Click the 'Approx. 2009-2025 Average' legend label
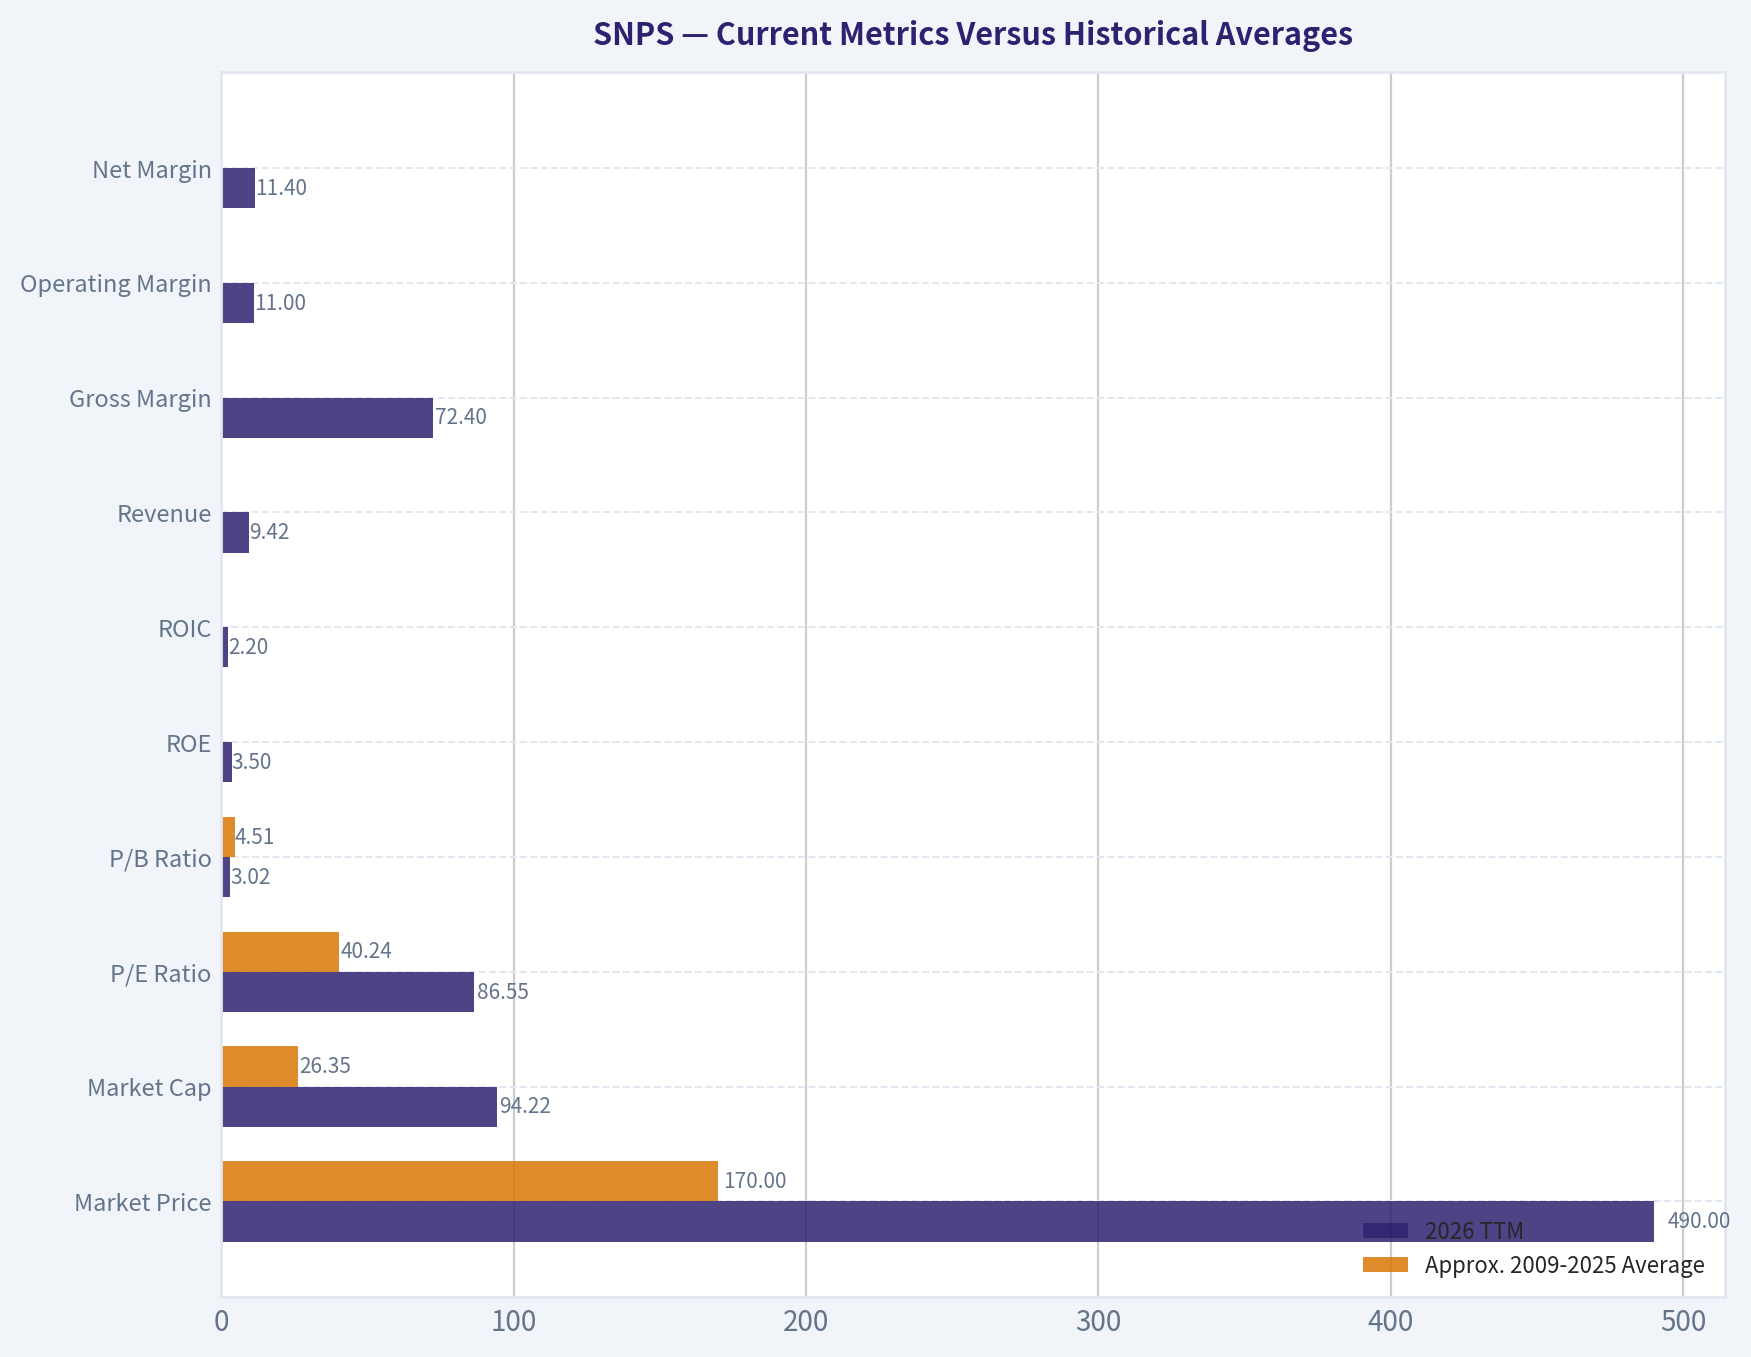 1565,1266
